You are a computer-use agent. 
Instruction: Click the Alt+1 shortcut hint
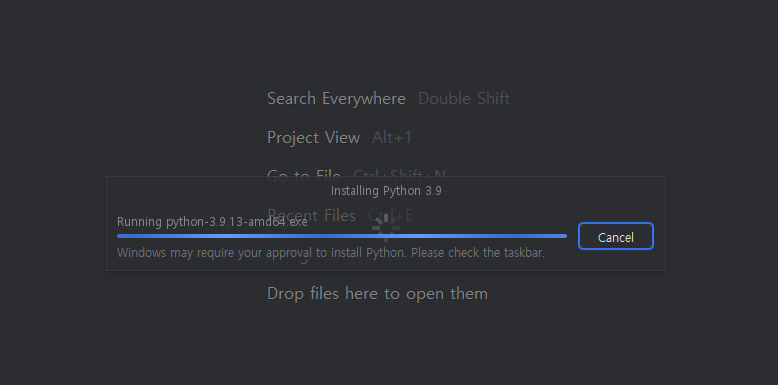point(392,137)
